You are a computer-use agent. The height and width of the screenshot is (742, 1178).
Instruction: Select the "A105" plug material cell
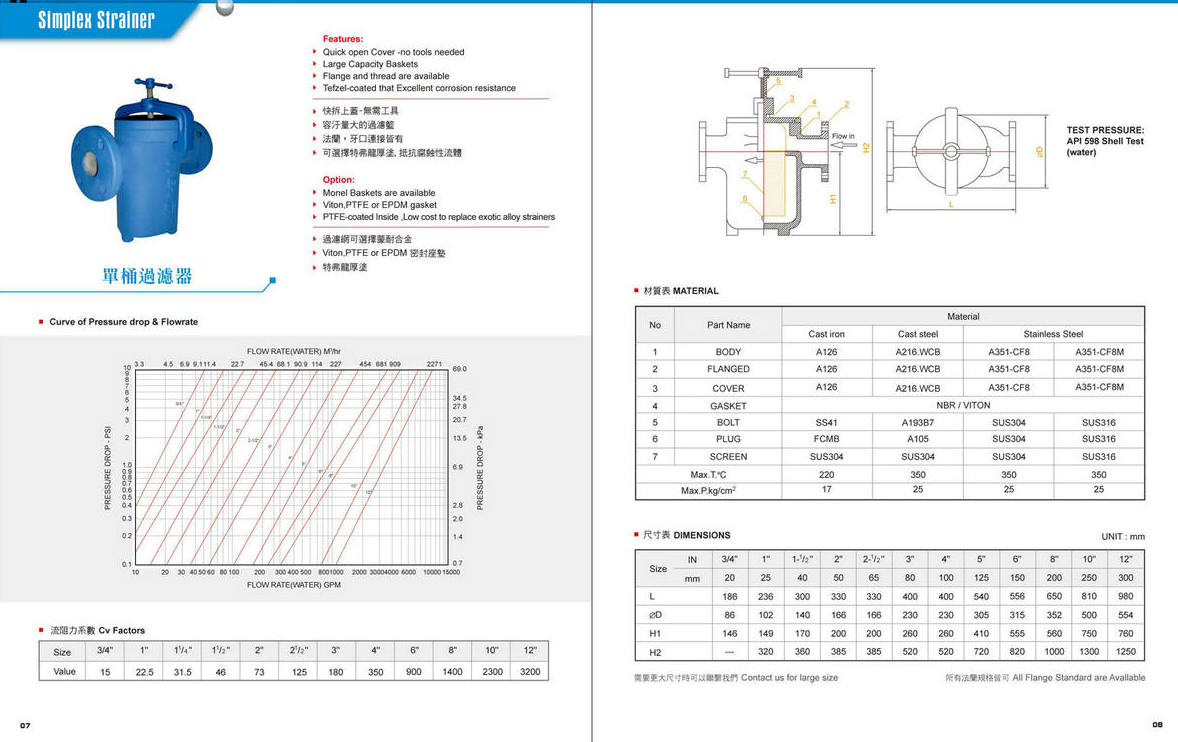918,439
